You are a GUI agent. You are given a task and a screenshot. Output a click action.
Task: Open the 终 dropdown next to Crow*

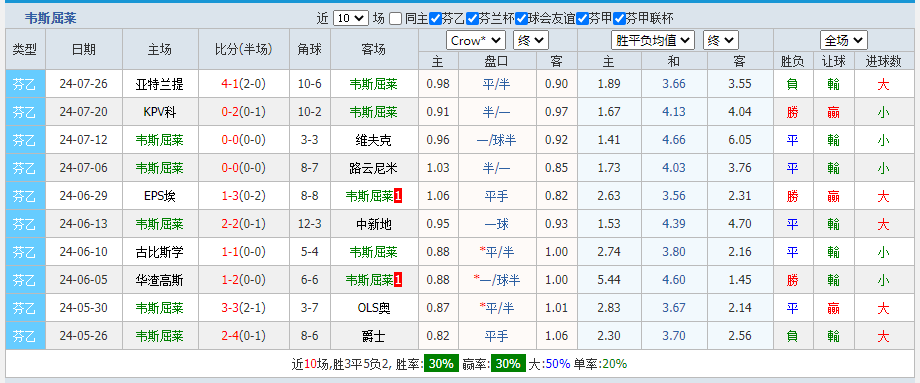coord(531,40)
